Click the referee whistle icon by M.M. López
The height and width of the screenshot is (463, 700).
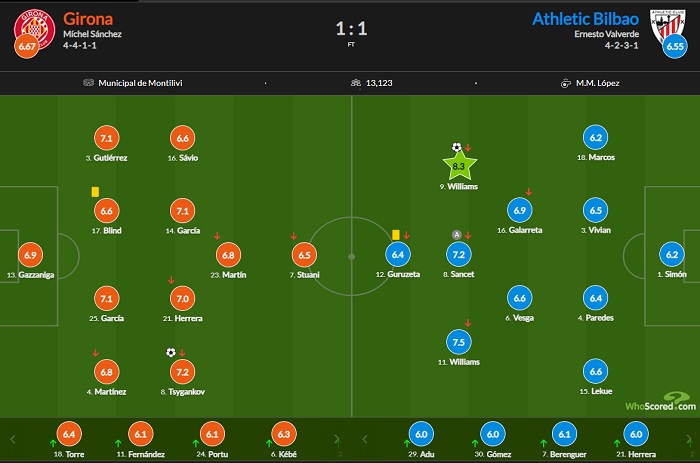[566, 83]
